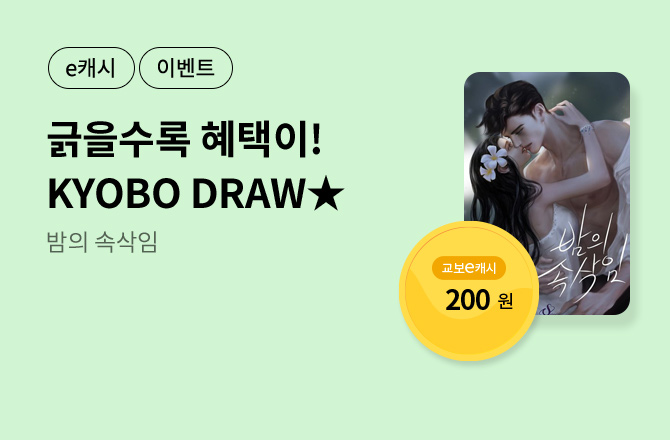This screenshot has height=440, width=670.
Task: Click the 200 number on the coin
Action: (467, 300)
